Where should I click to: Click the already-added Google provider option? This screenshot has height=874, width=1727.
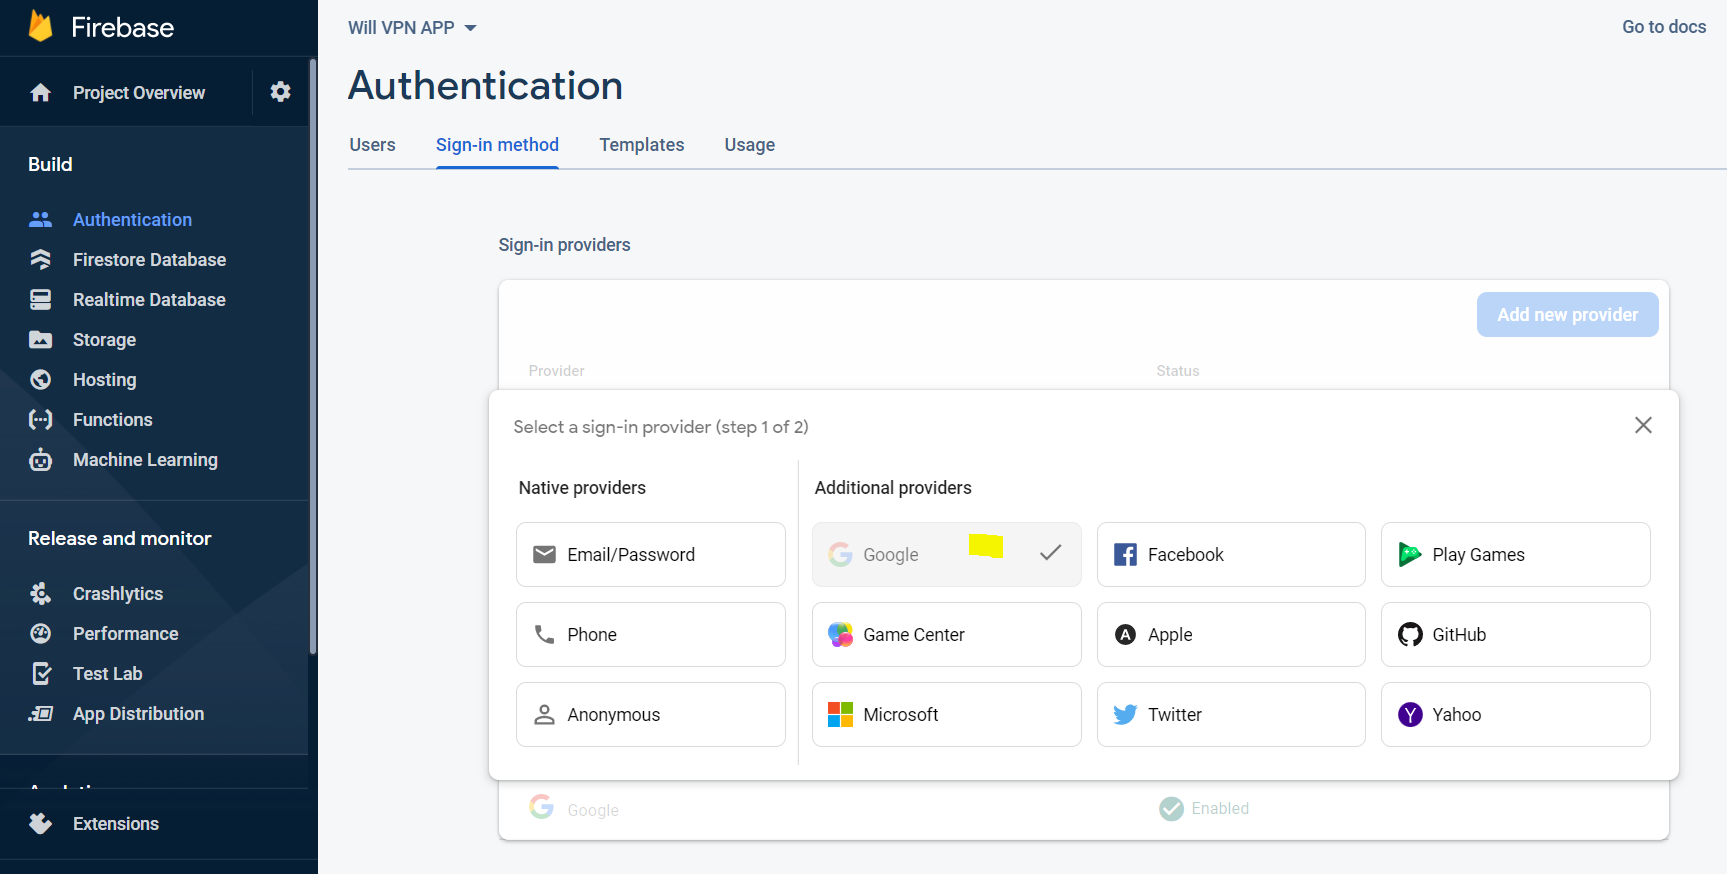click(x=946, y=554)
